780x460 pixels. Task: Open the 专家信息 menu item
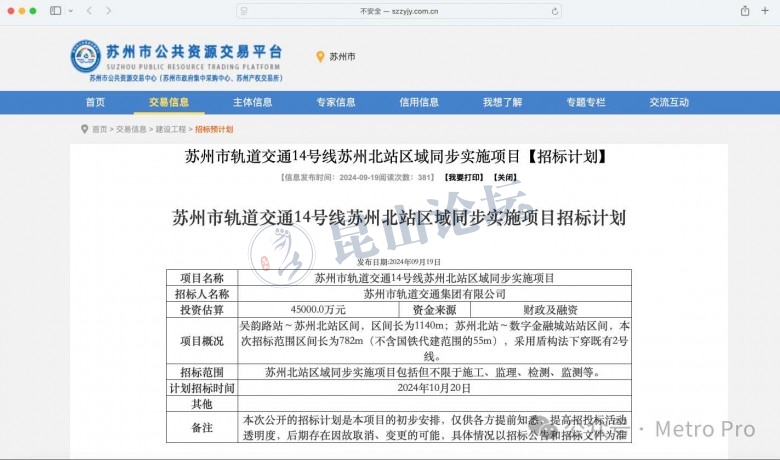336,102
